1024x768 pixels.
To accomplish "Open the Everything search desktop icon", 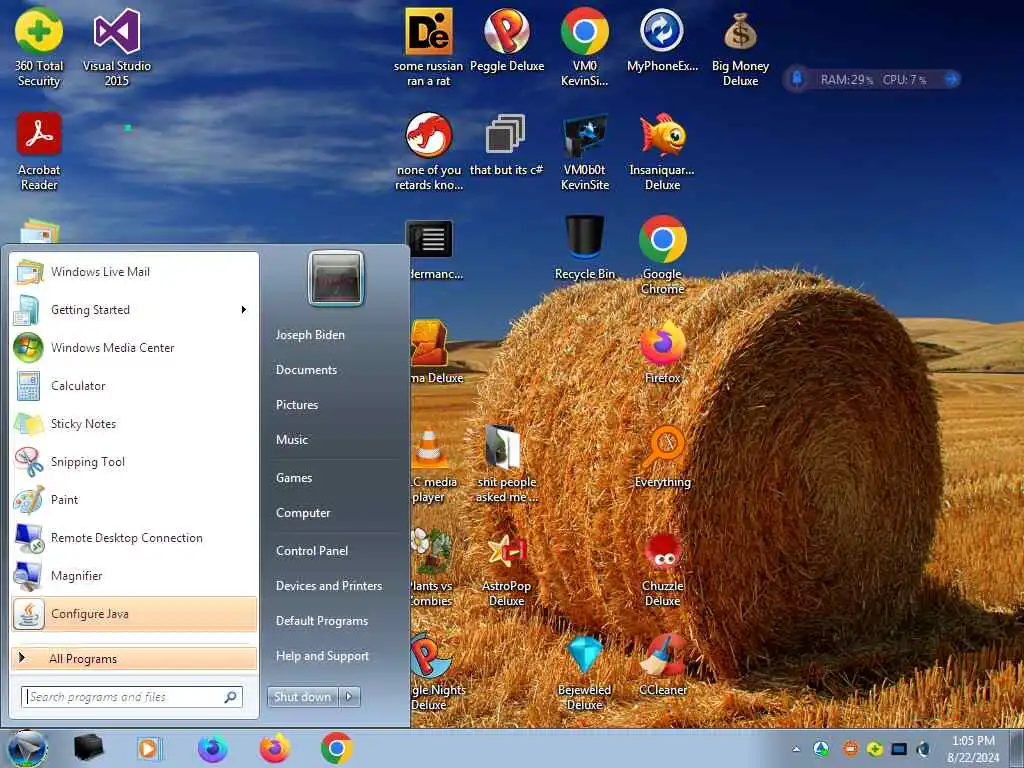I will click(662, 456).
